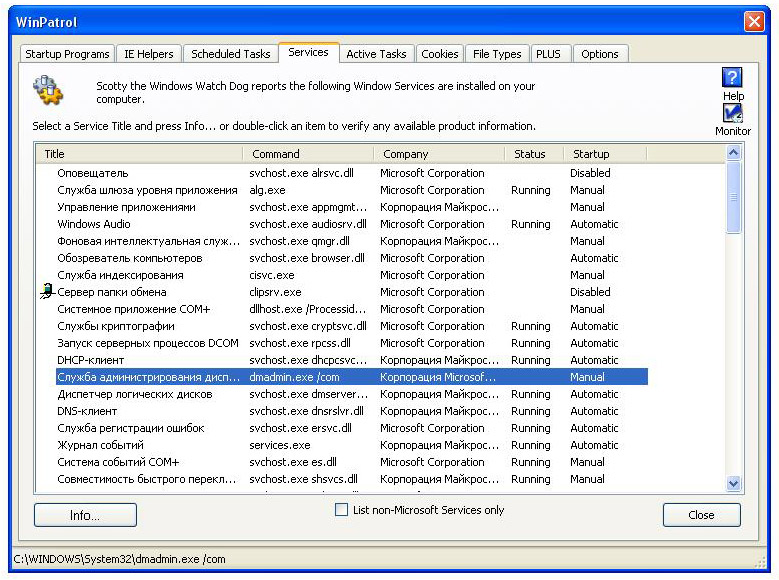Screen dimensions: 779x580
Task: Select Служба администрирования дисп... row
Action: pyautogui.click(x=352, y=377)
